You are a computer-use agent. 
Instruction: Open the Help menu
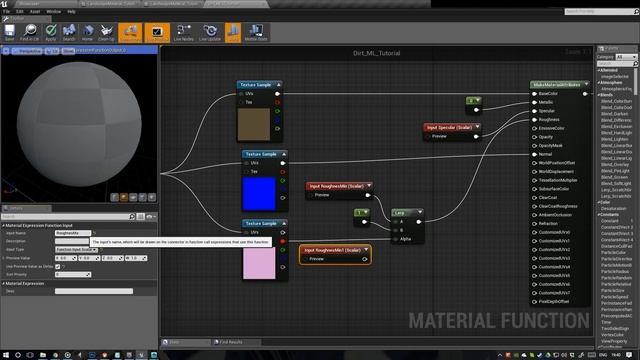[71, 11]
